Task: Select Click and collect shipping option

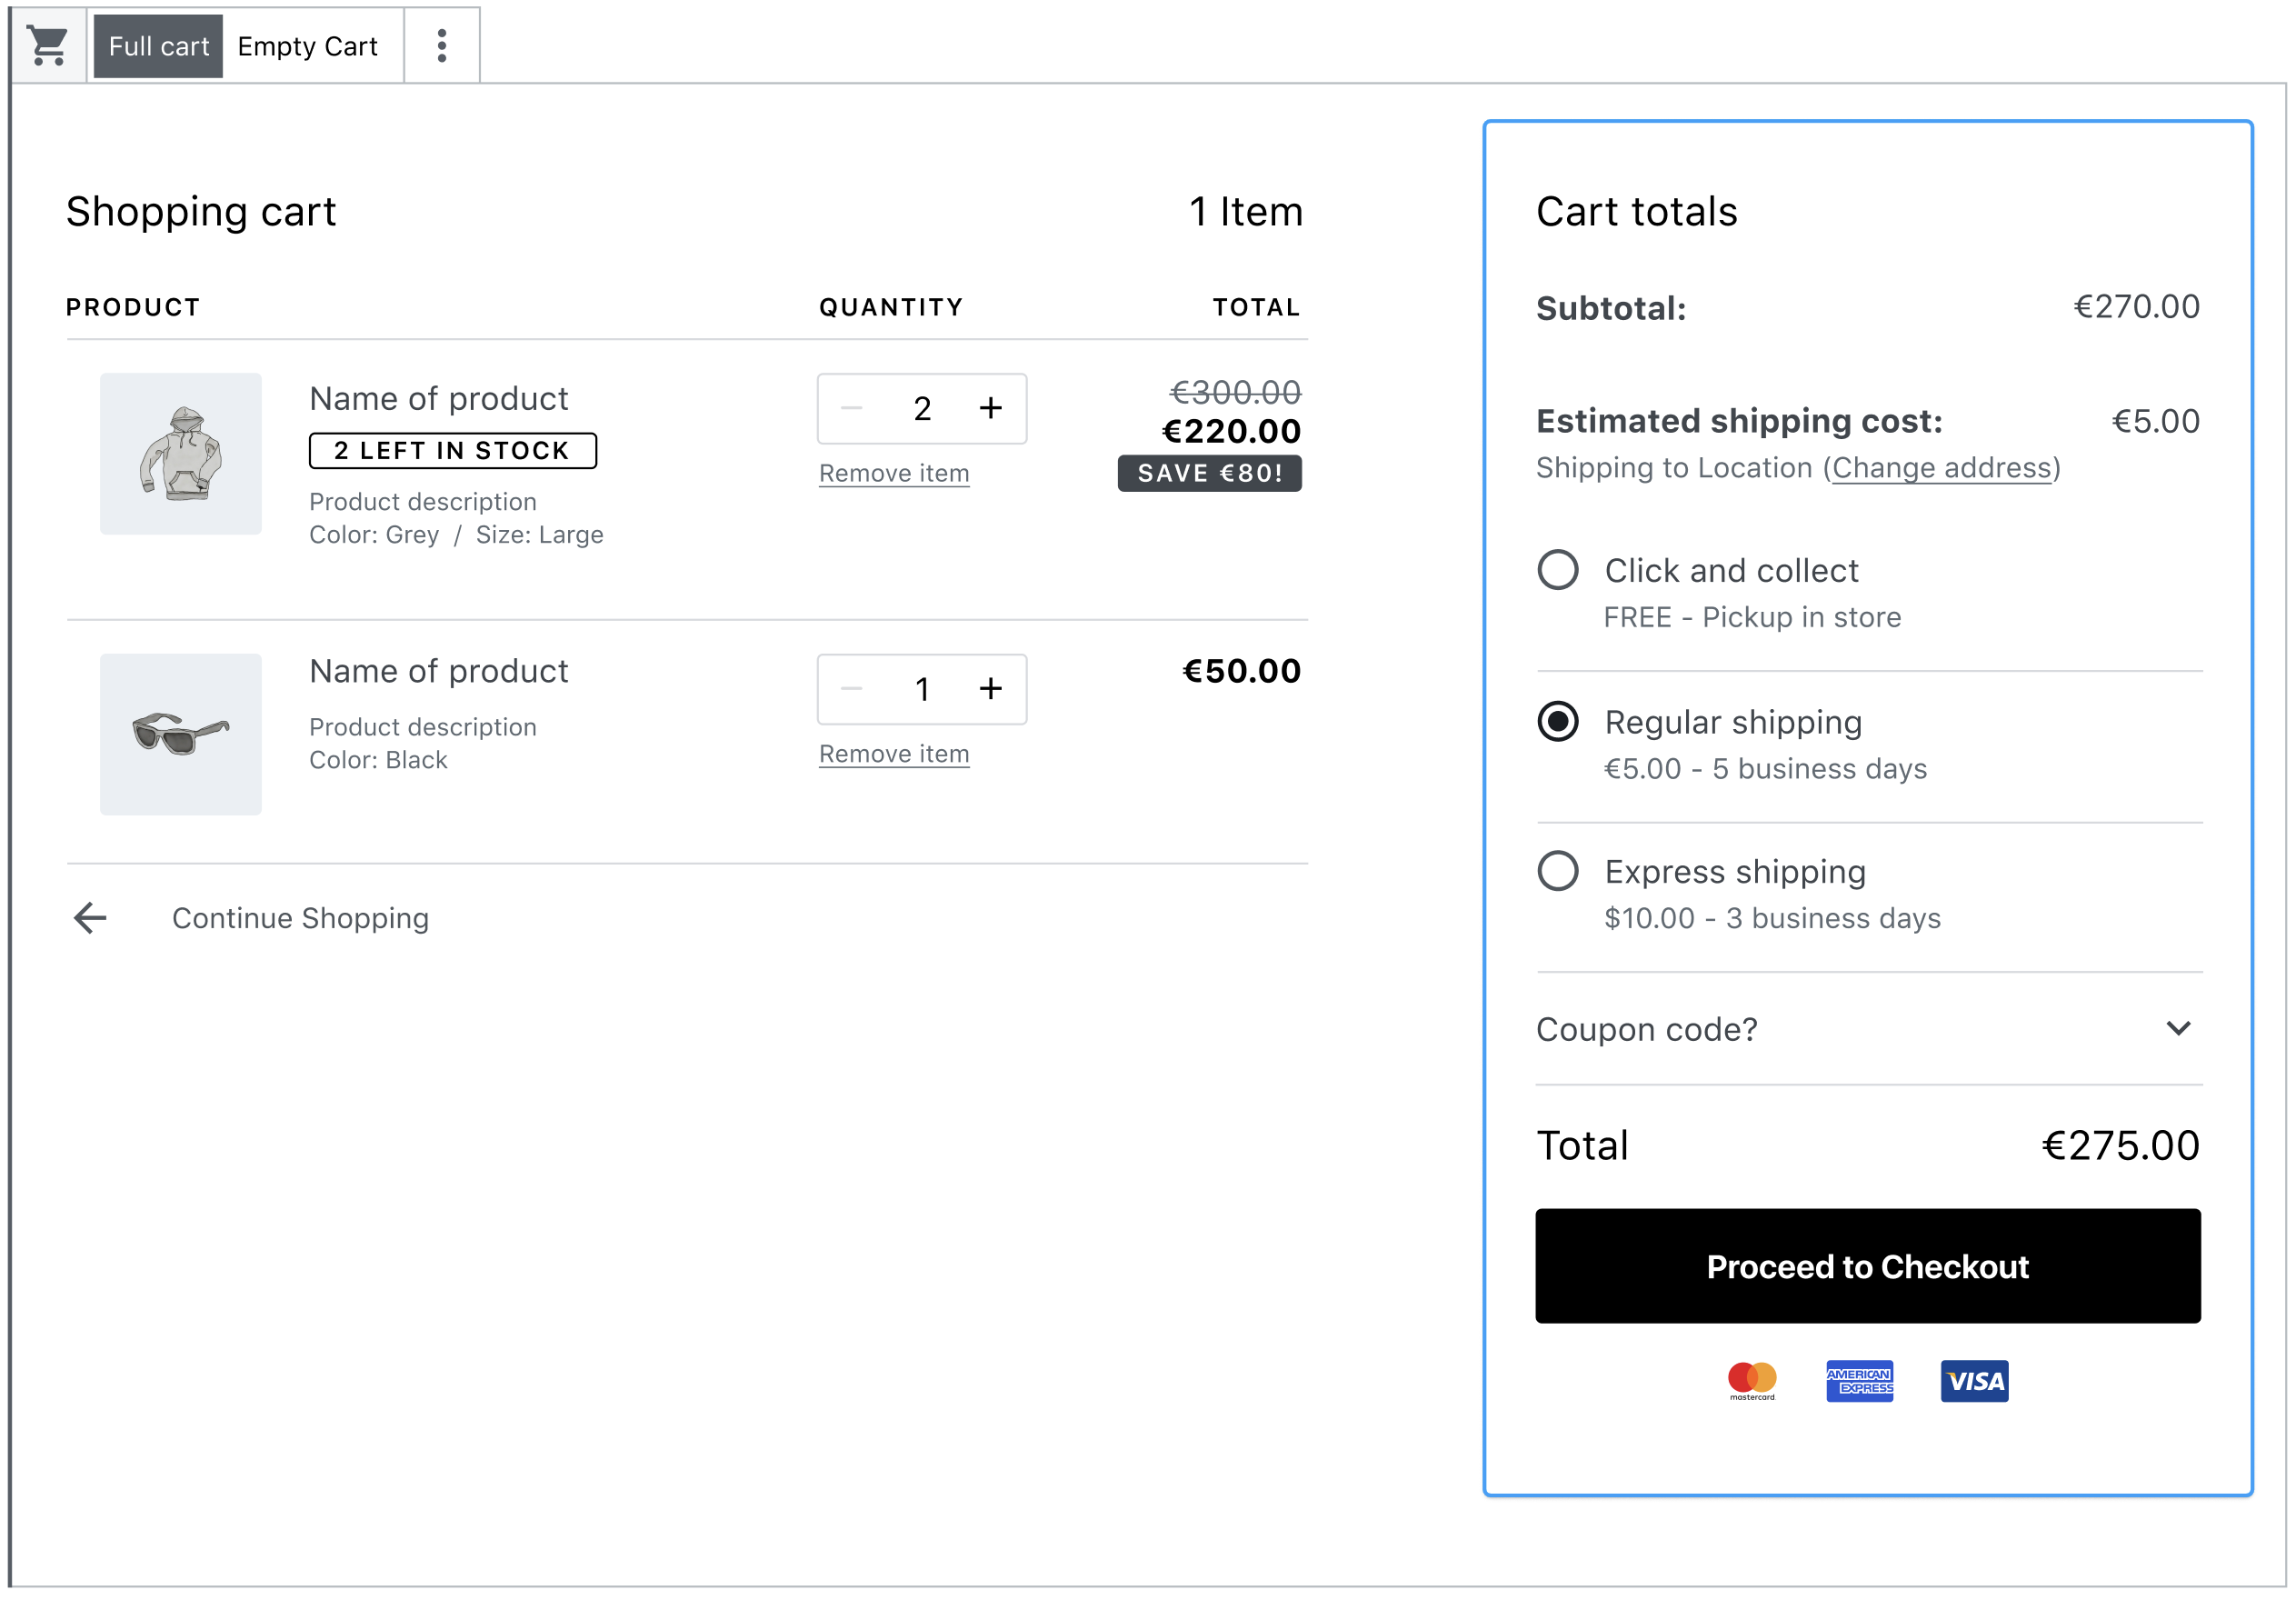Action: (1557, 570)
